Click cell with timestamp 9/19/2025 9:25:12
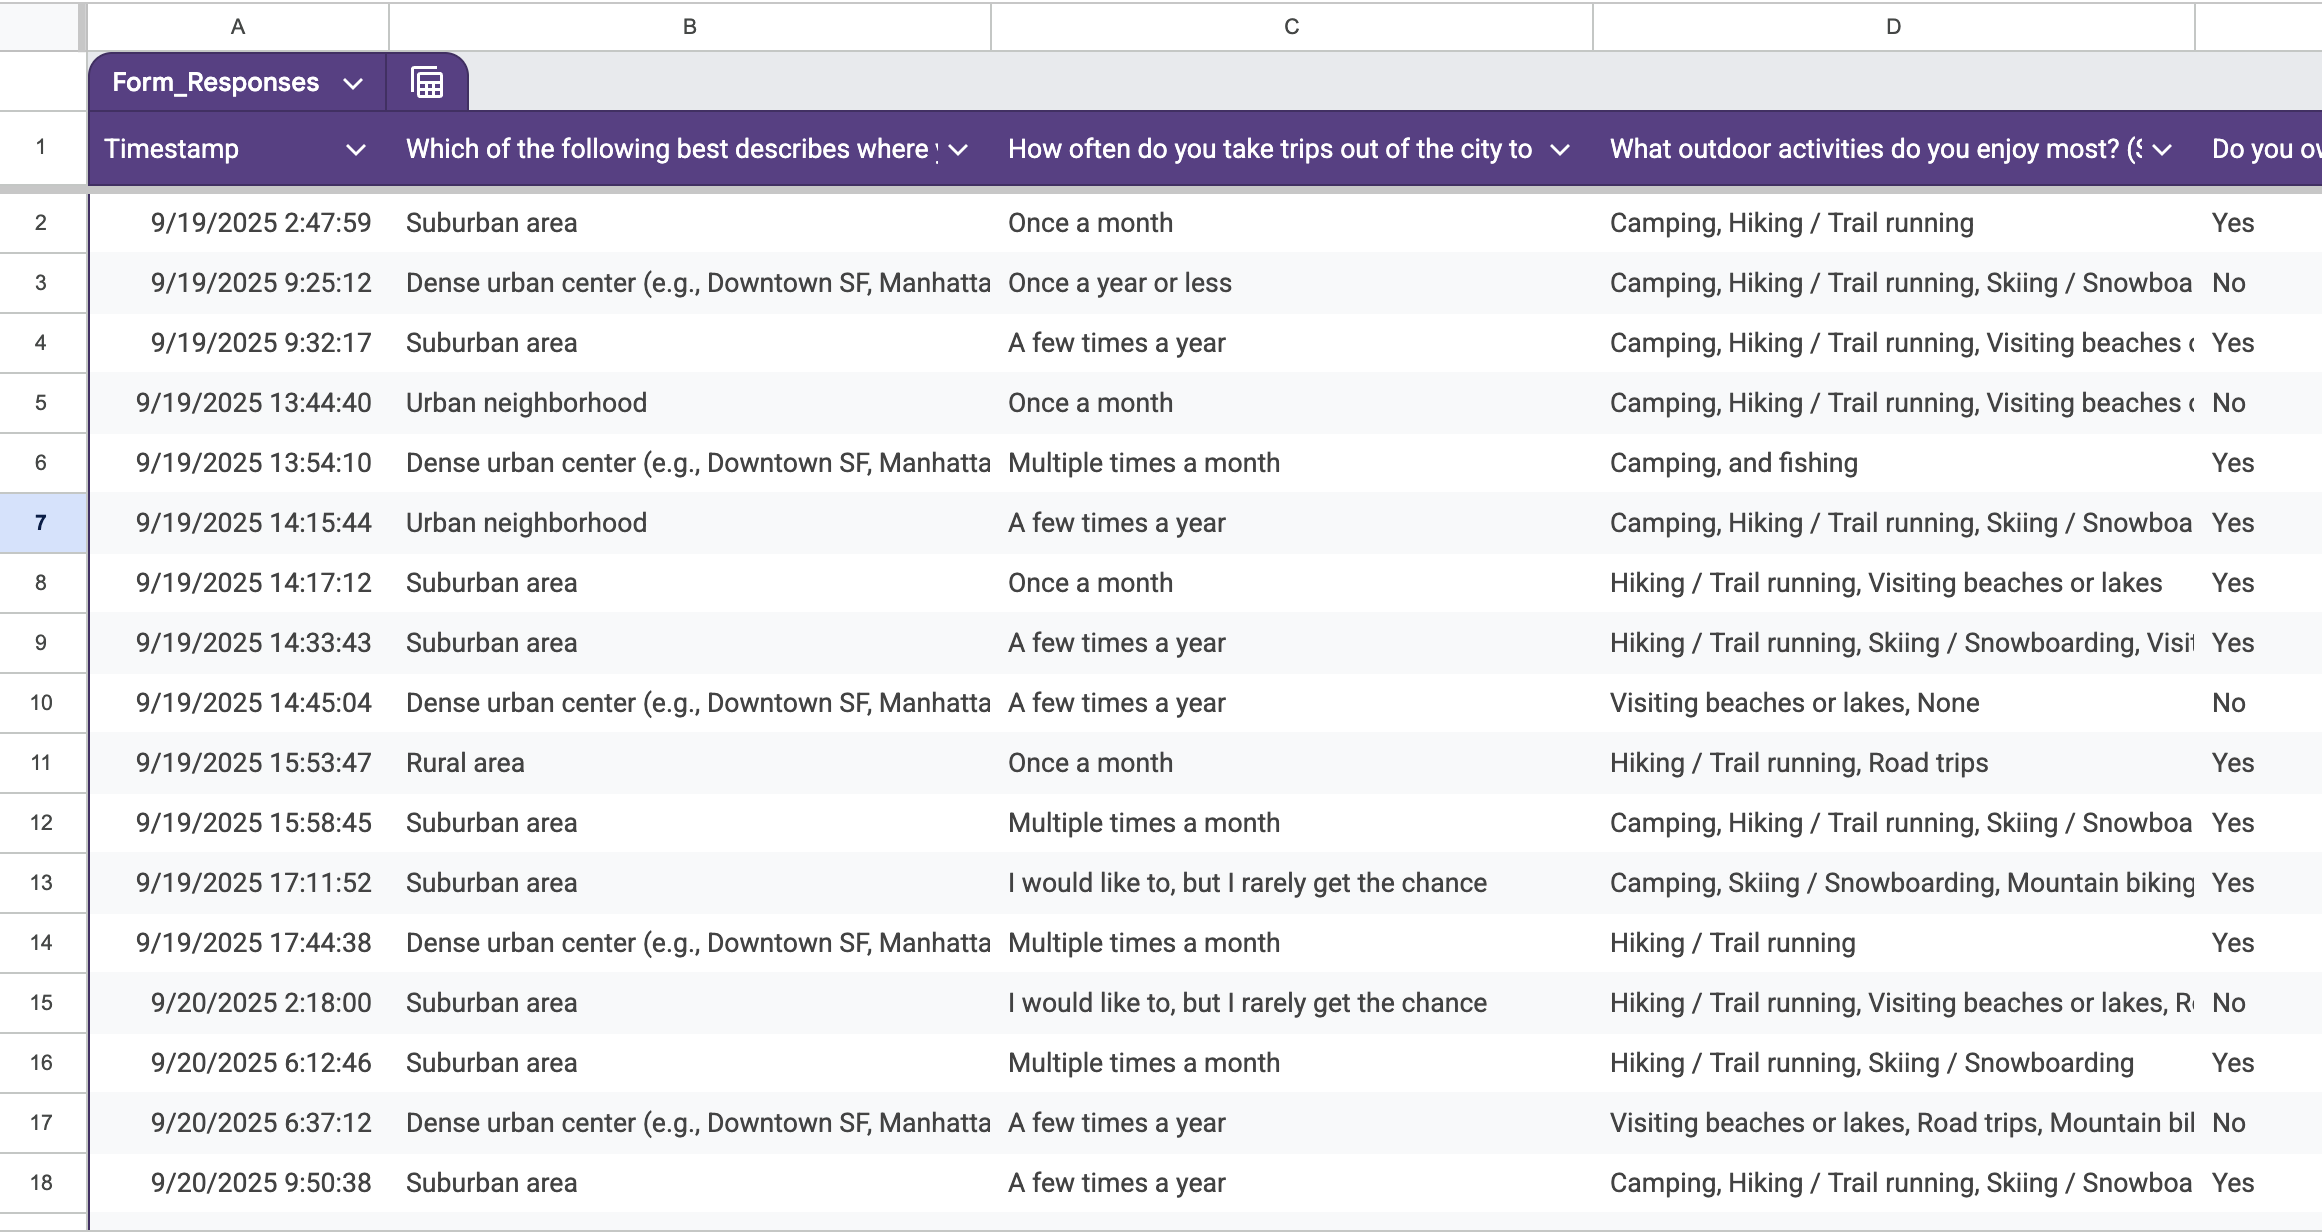2322x1232 pixels. [x=238, y=283]
